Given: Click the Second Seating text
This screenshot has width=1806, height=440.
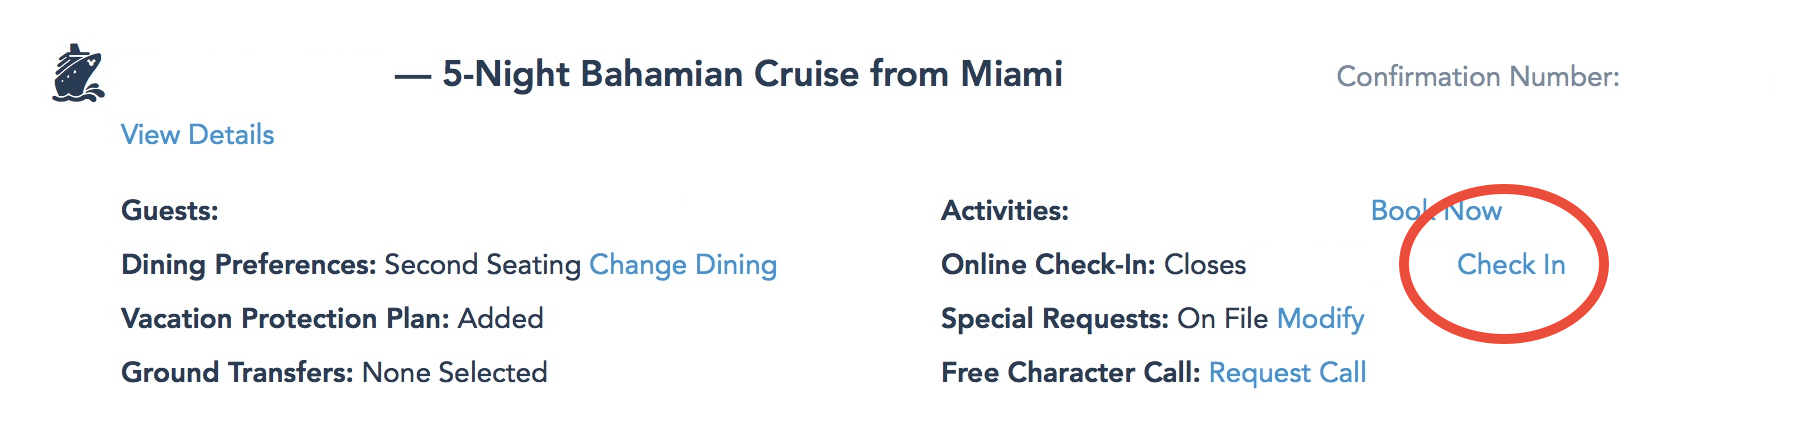Looking at the screenshot, I should [482, 265].
